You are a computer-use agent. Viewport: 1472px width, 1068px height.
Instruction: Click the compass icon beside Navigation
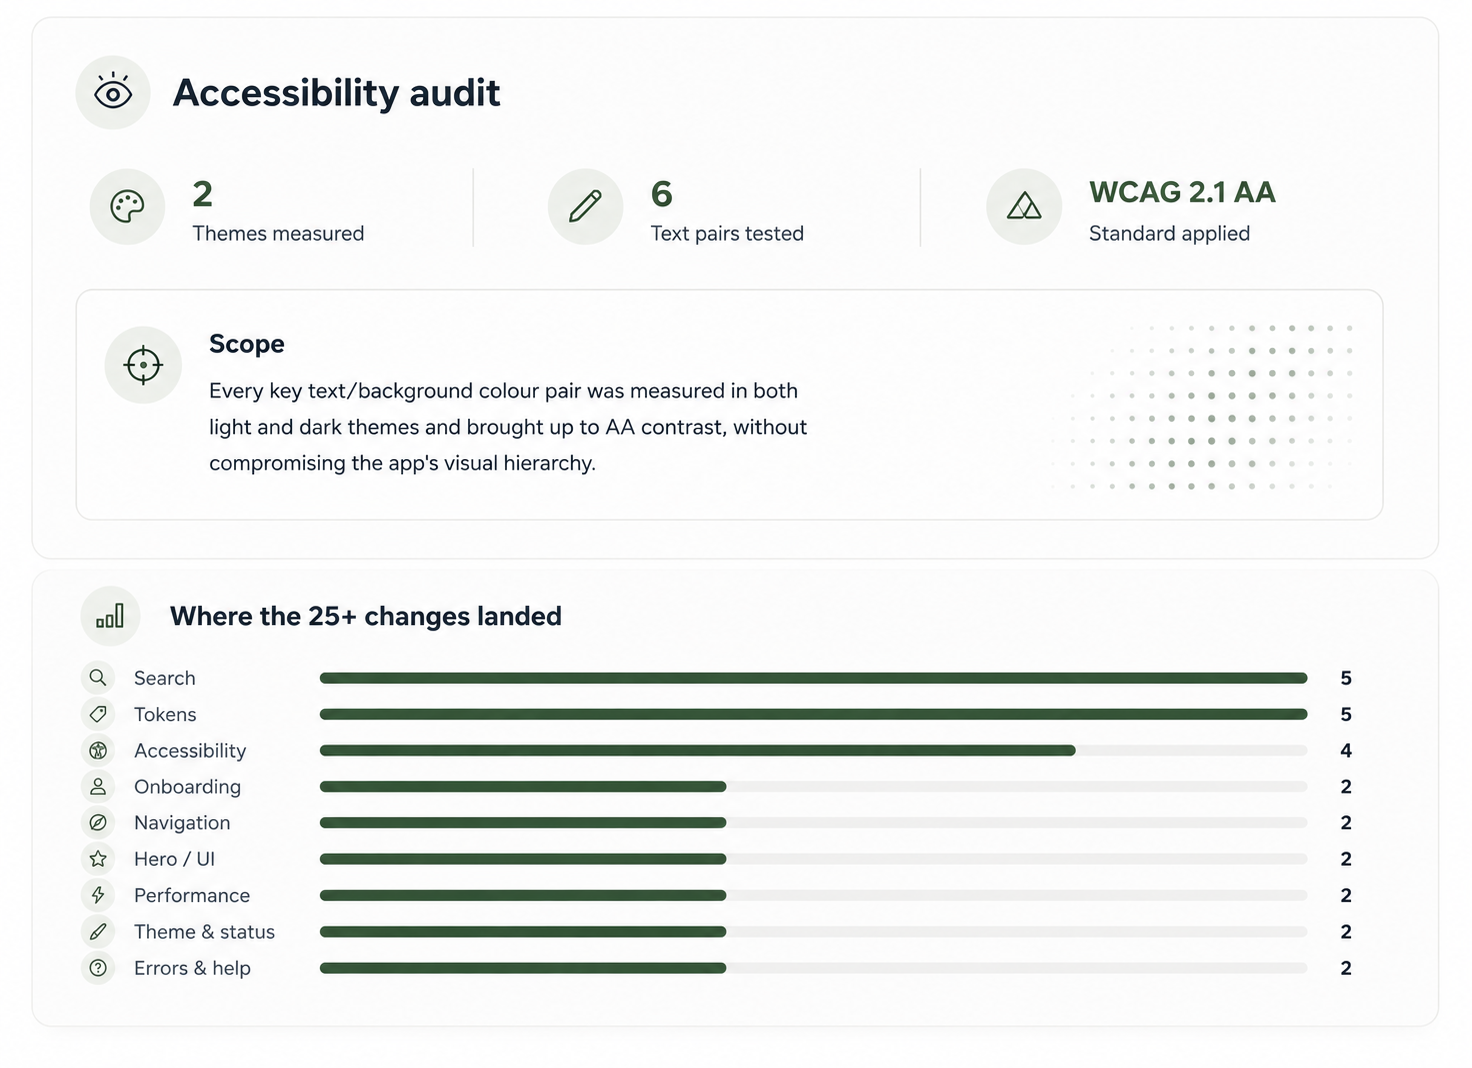click(98, 823)
